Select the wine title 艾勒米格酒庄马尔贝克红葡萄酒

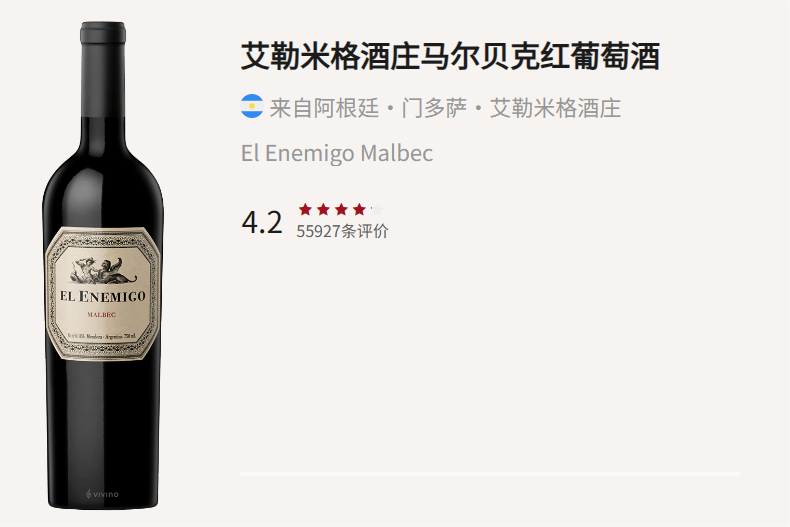click(450, 56)
